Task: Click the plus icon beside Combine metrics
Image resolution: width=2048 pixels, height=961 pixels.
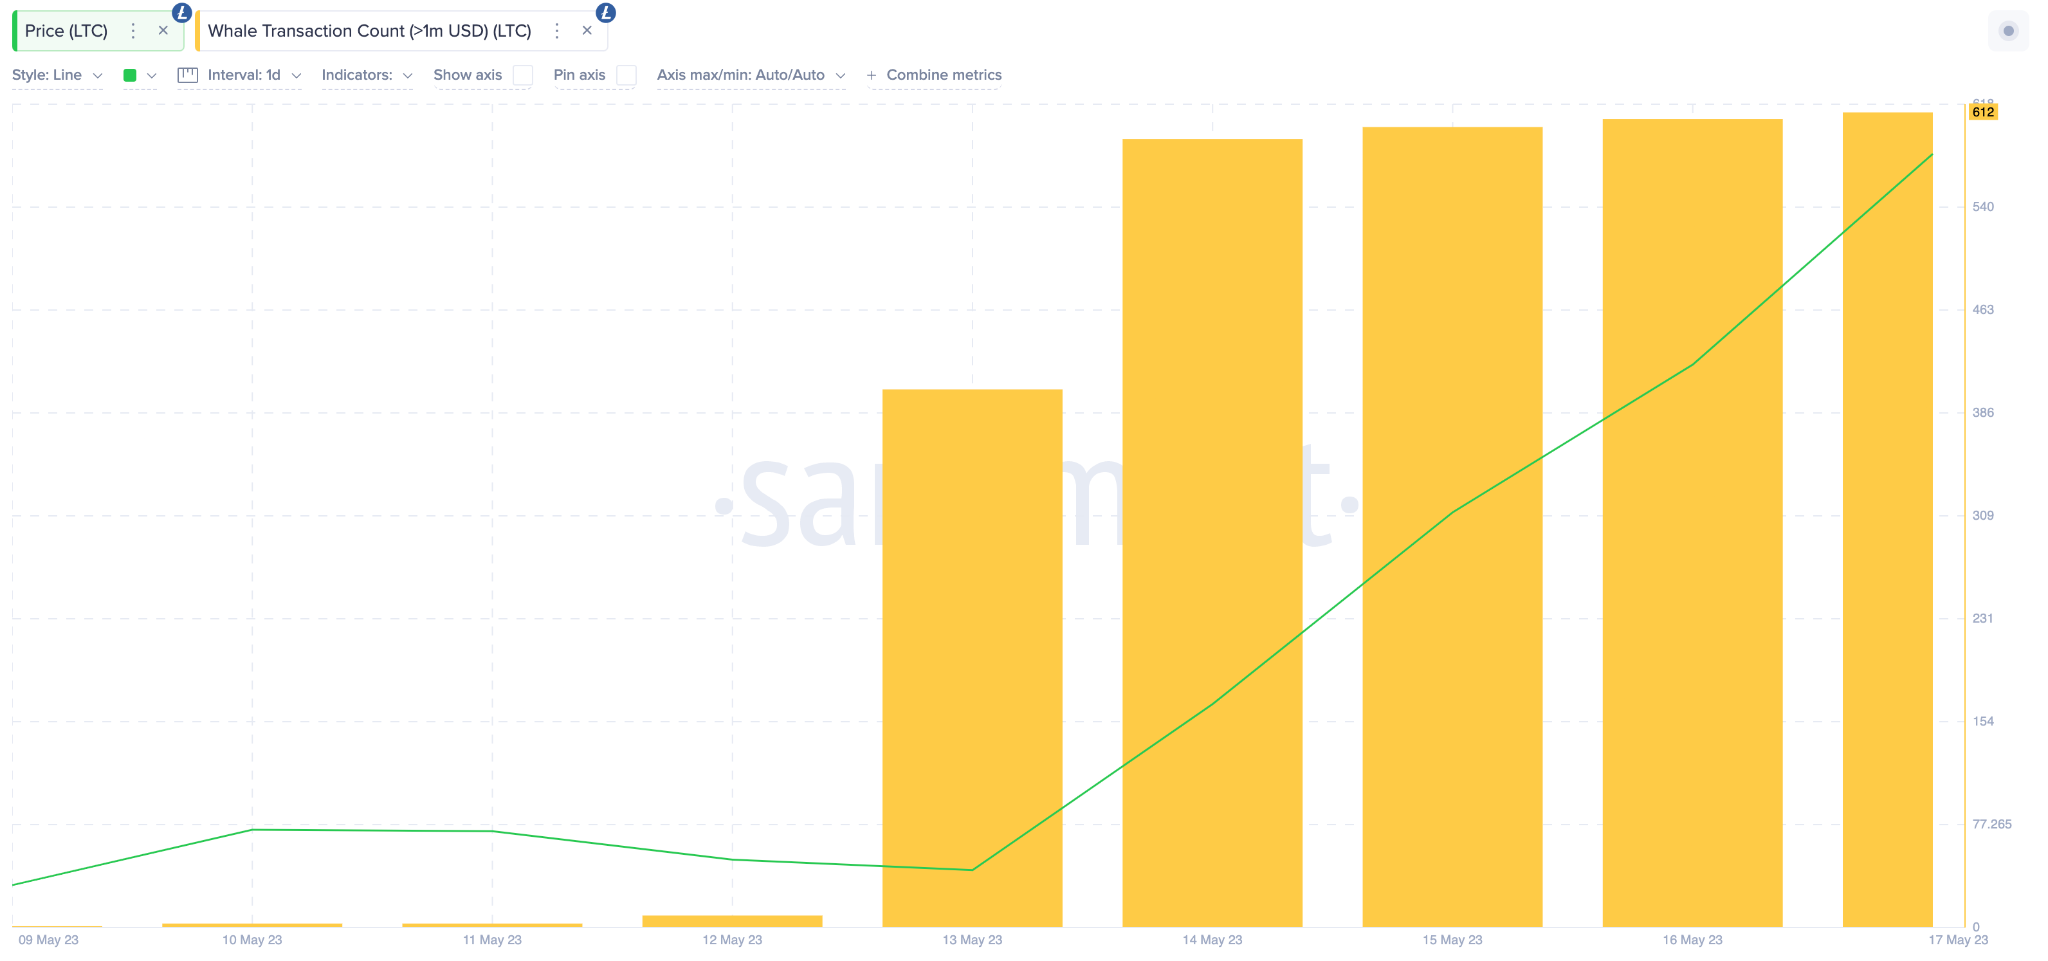Action: pos(871,76)
